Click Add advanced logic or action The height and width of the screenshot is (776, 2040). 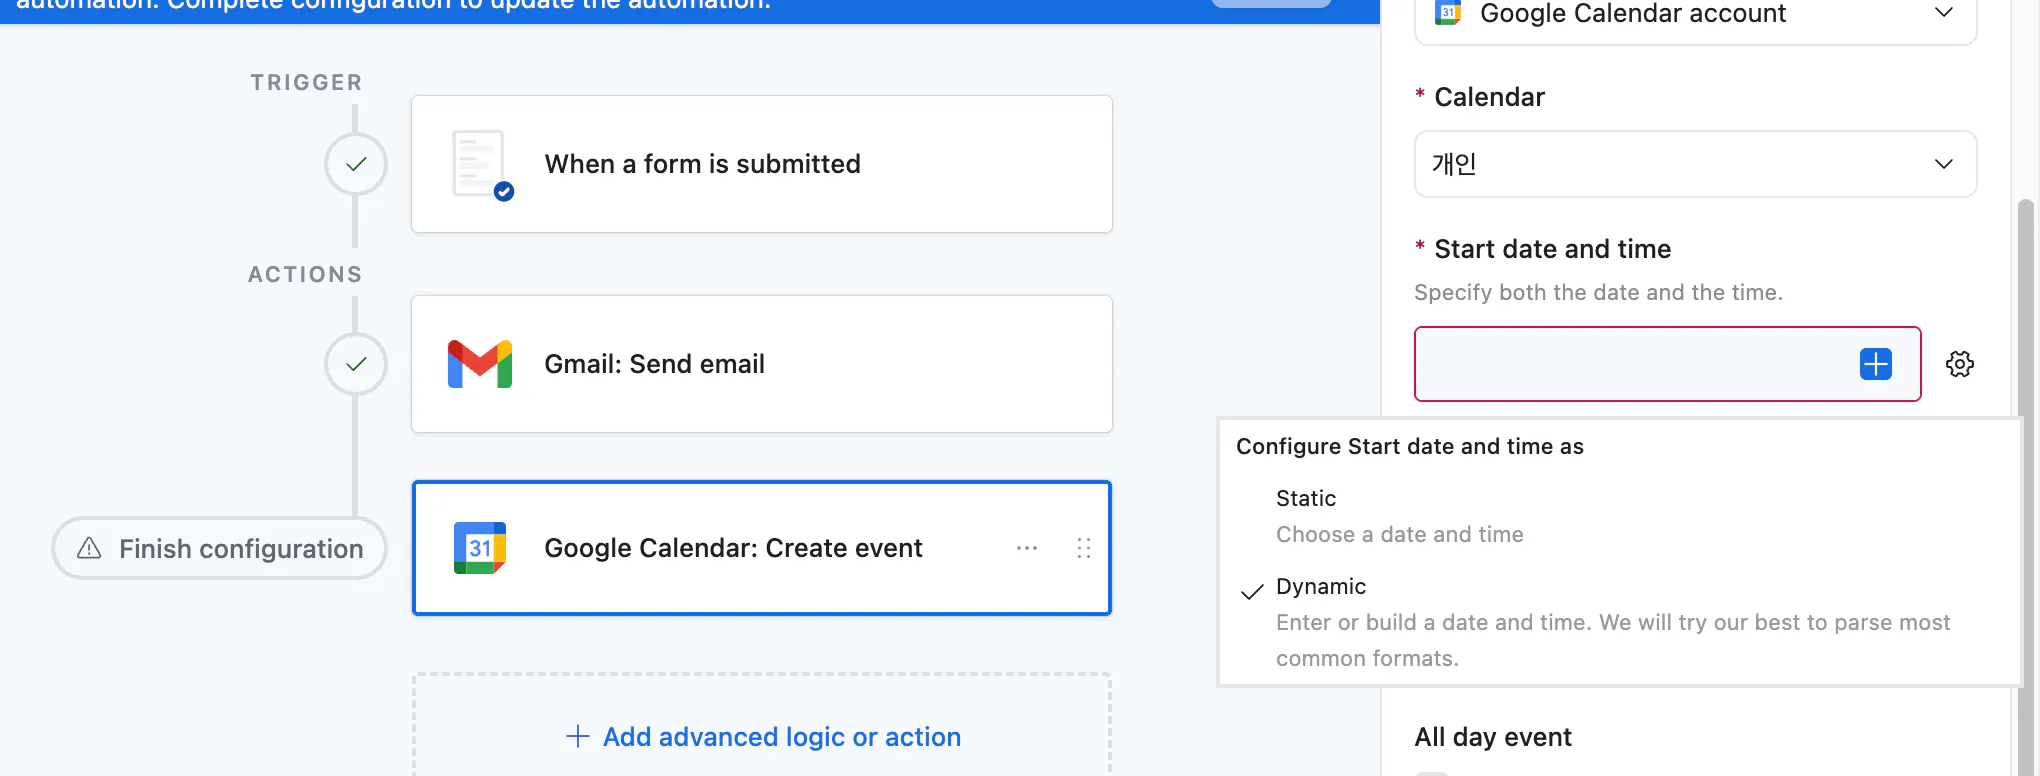[762, 737]
